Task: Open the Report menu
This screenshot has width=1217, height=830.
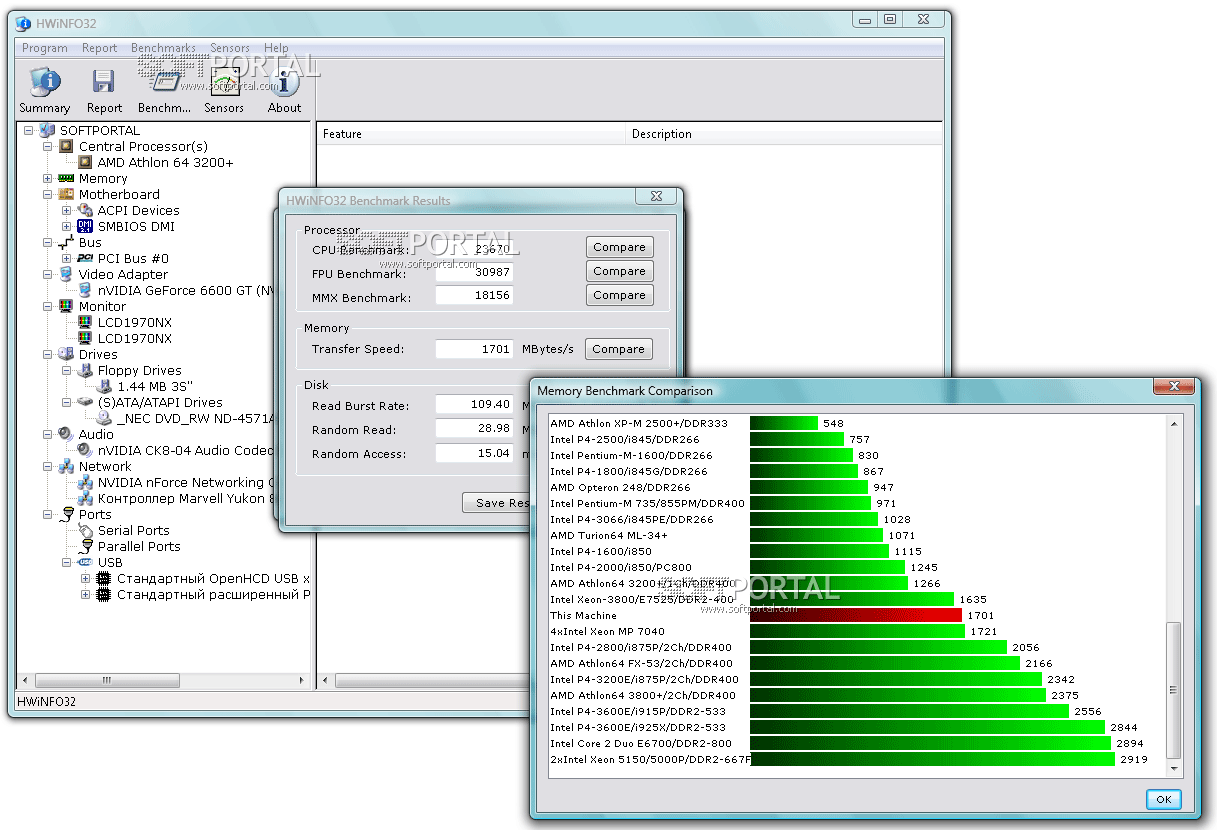Action: pyautogui.click(x=100, y=48)
